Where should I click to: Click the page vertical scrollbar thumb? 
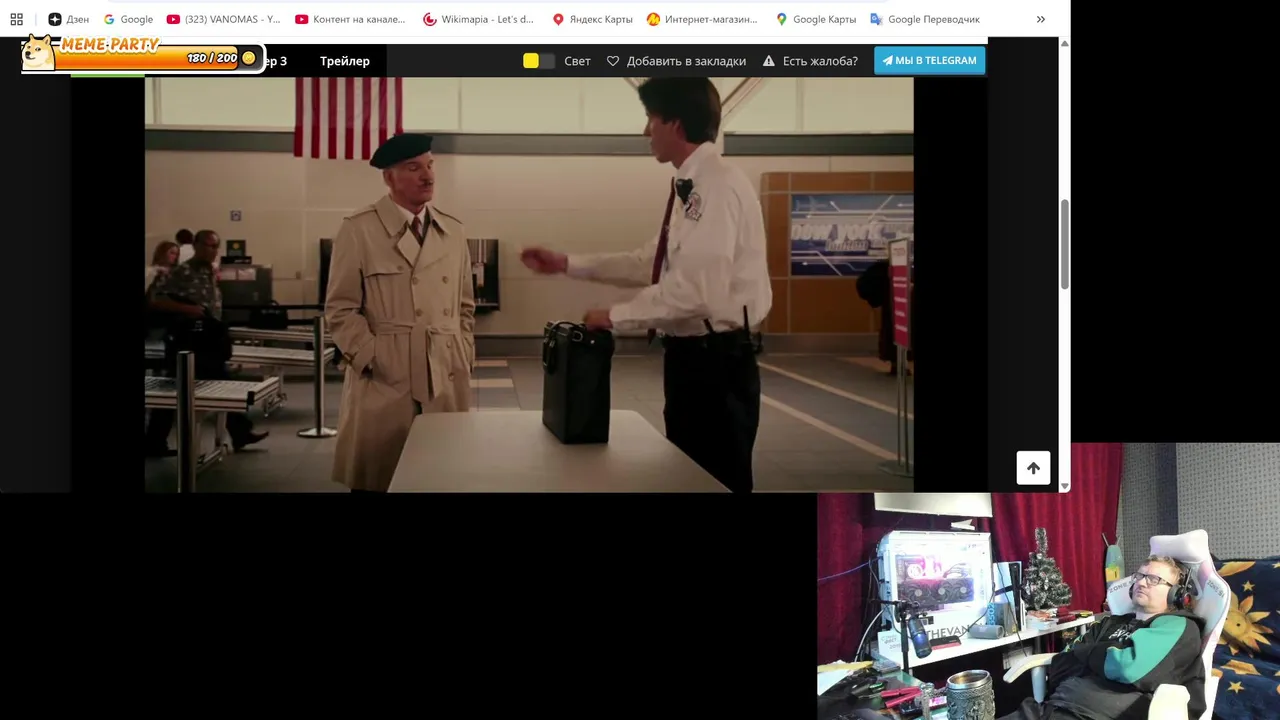(x=1064, y=245)
